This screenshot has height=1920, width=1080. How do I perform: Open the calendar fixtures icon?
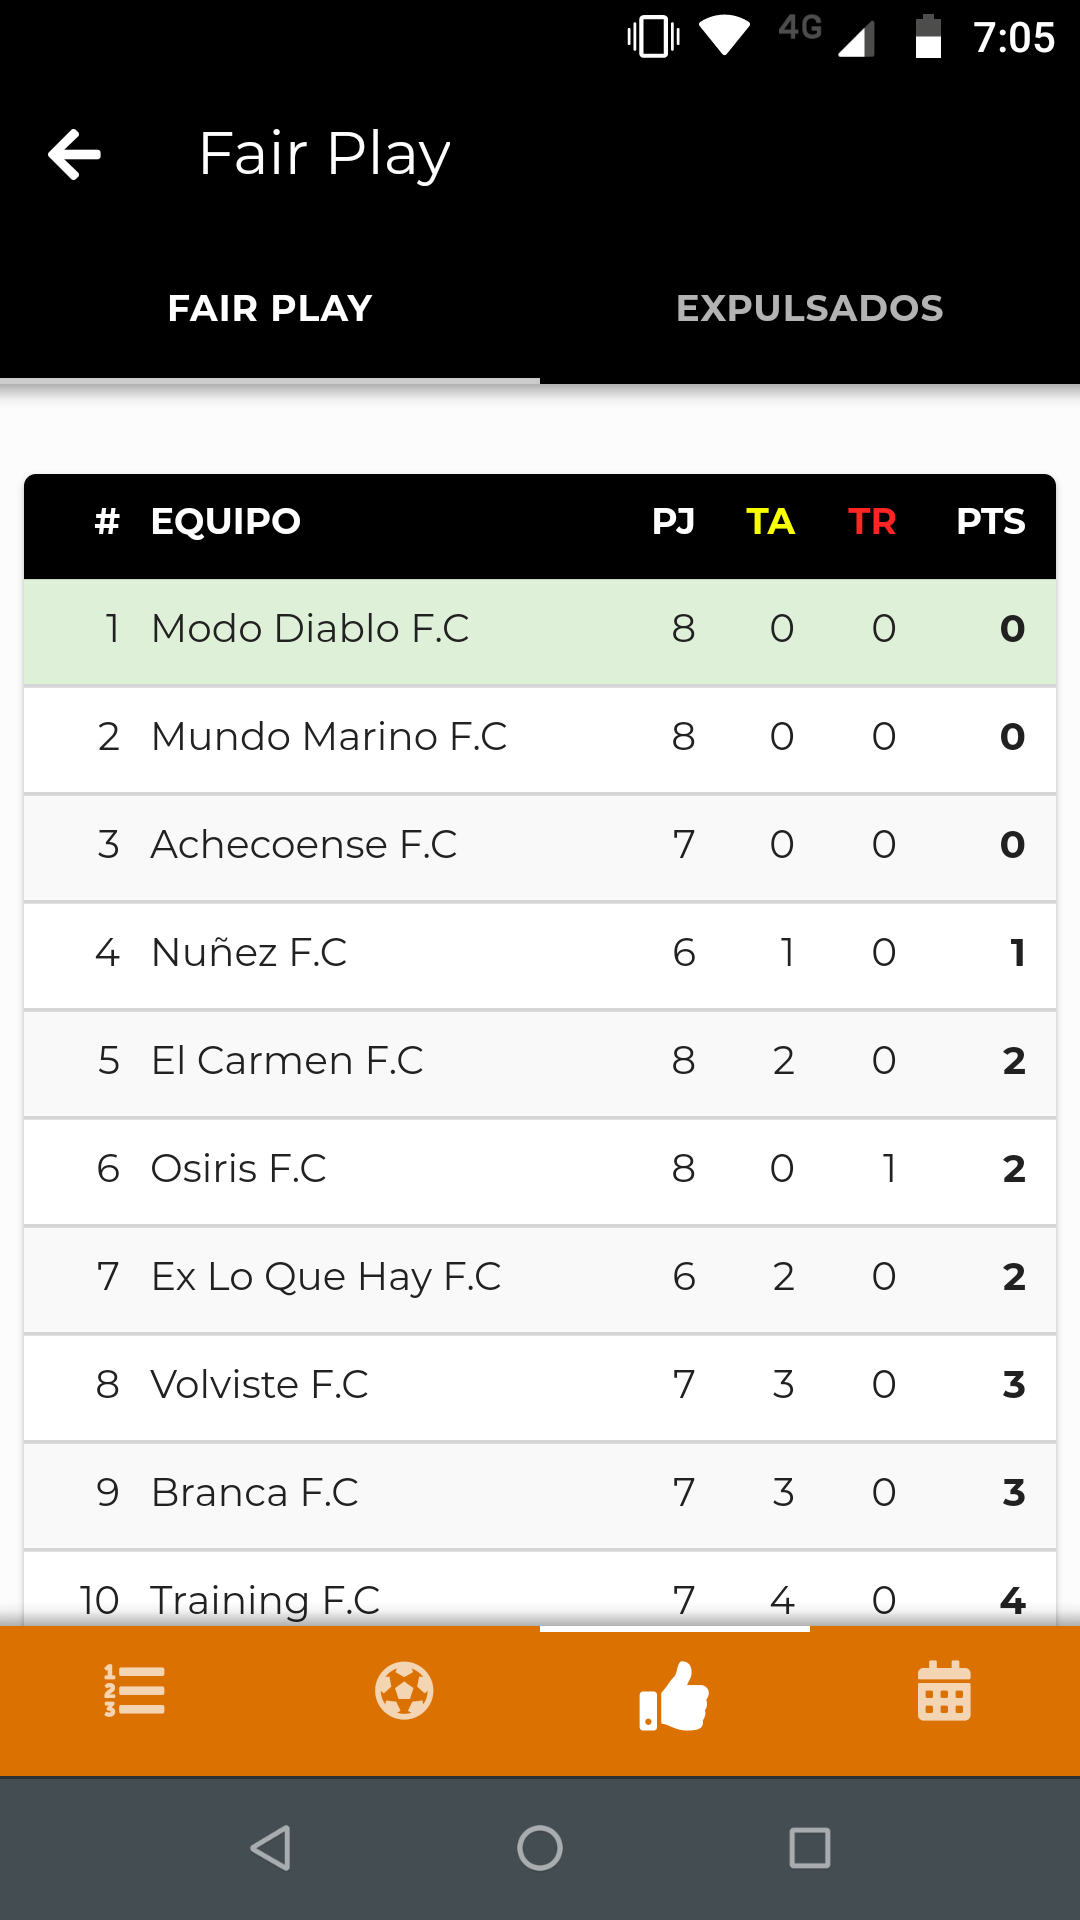pos(944,1691)
